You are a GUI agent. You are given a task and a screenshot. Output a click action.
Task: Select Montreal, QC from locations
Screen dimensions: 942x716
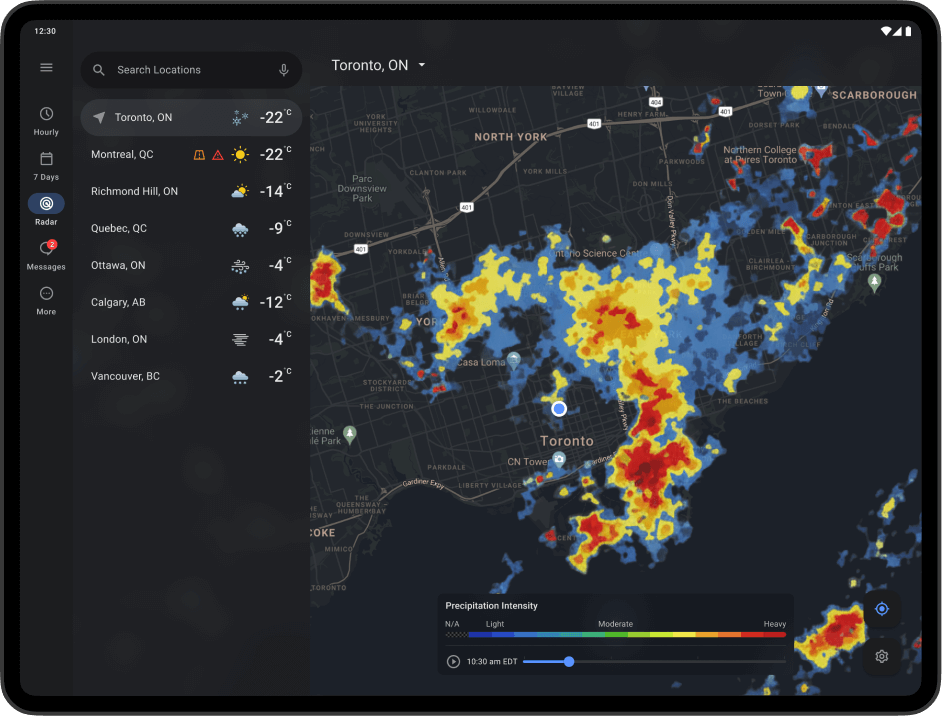(x=122, y=155)
